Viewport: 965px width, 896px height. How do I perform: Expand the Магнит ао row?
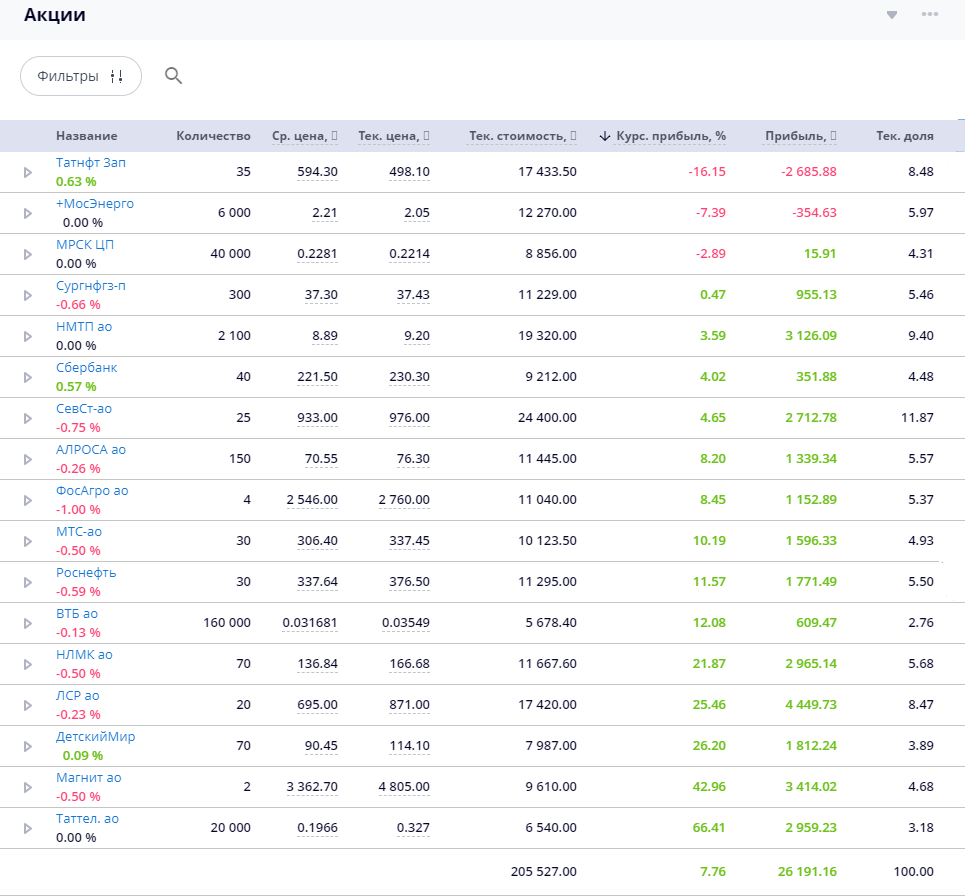(28, 788)
